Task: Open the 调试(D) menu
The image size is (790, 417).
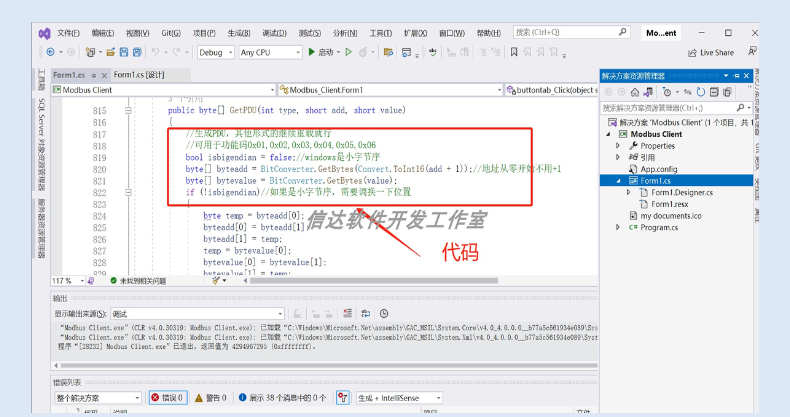Action: point(274,33)
